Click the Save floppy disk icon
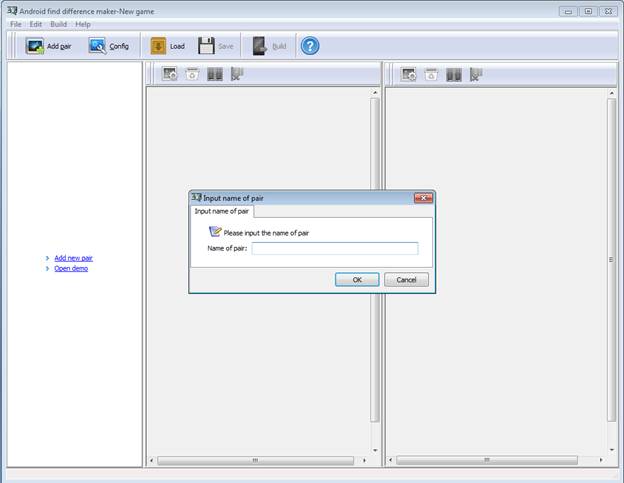This screenshot has height=483, width=624. [206, 46]
